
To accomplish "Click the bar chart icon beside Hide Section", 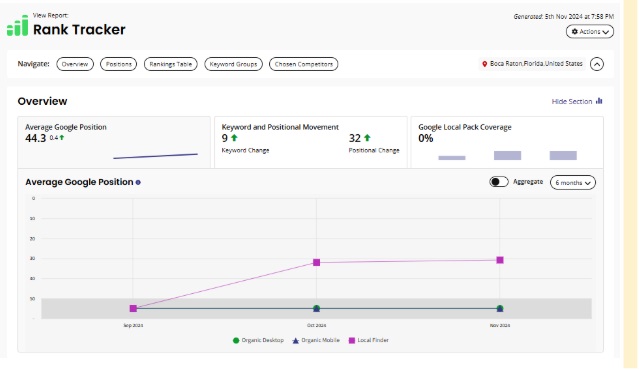I will pos(599,101).
